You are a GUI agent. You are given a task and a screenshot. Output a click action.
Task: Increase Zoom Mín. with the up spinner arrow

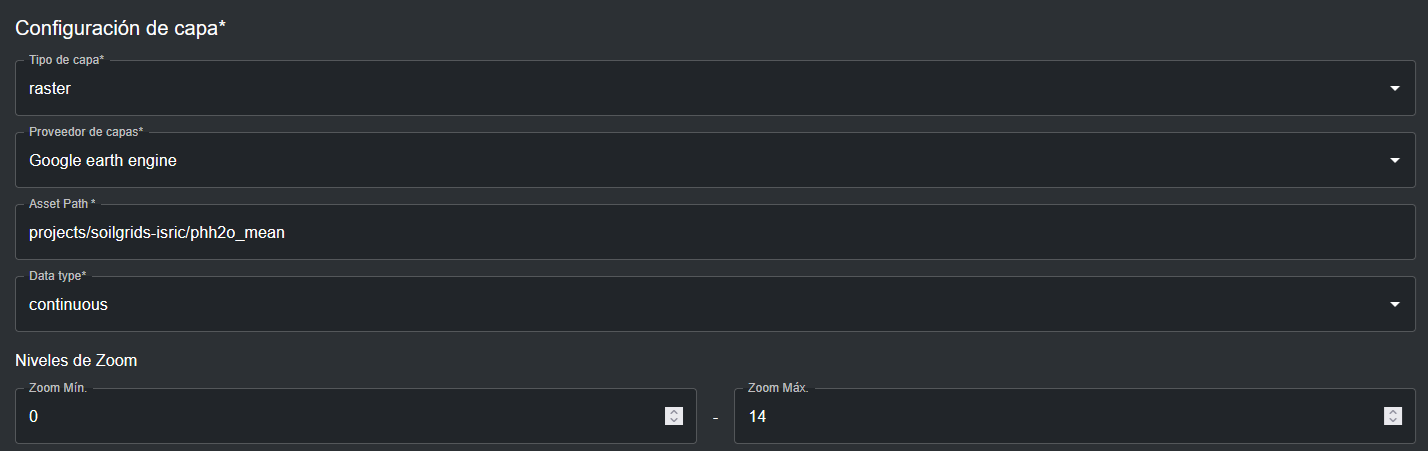coord(674,411)
